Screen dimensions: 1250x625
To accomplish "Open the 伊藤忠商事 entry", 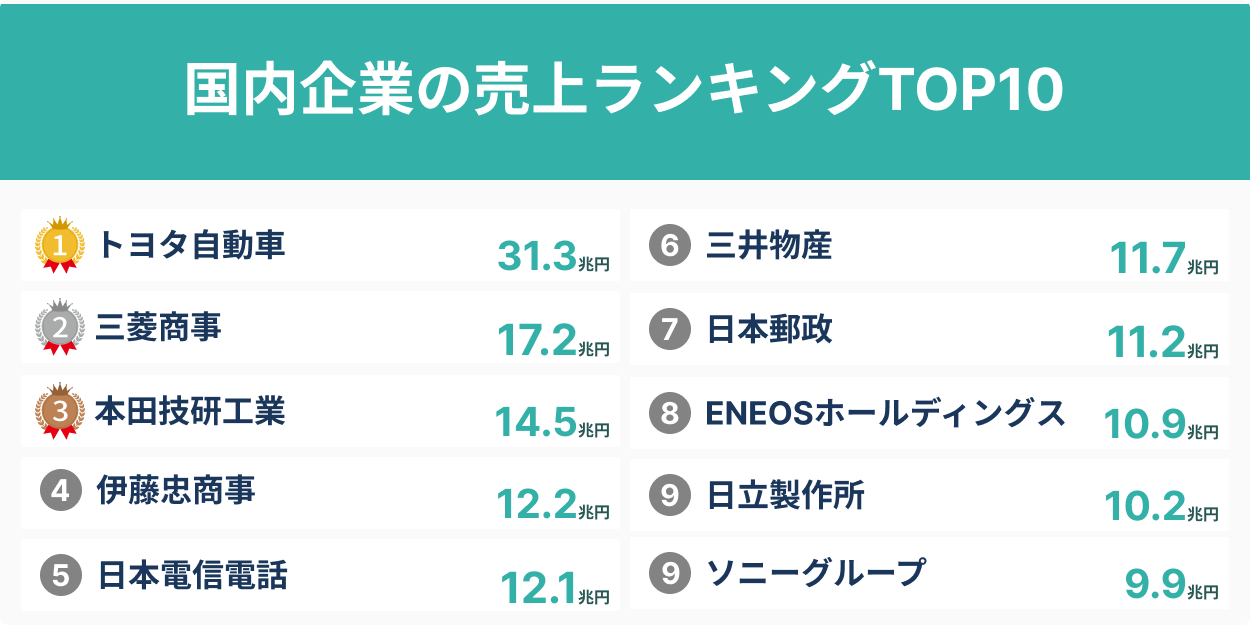I will 176,491.
